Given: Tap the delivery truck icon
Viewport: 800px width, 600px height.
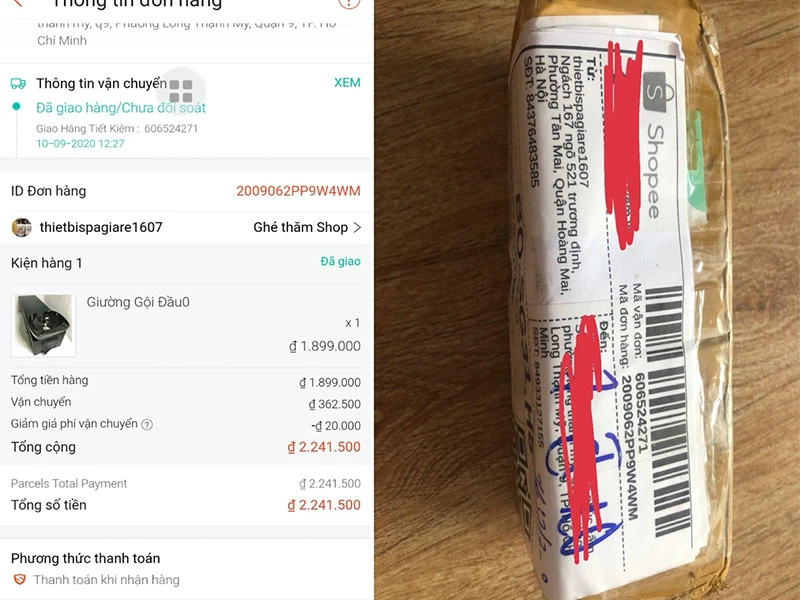Looking at the screenshot, I should 18,84.
